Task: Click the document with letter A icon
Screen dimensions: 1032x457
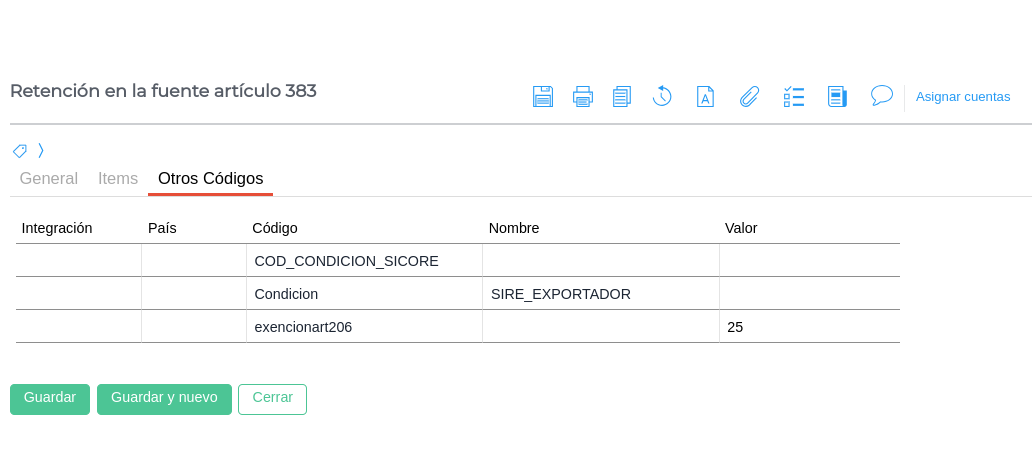Action: 705,97
